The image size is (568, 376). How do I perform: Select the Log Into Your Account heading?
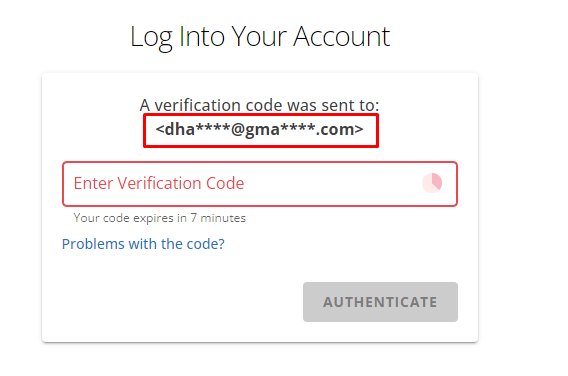(x=260, y=37)
